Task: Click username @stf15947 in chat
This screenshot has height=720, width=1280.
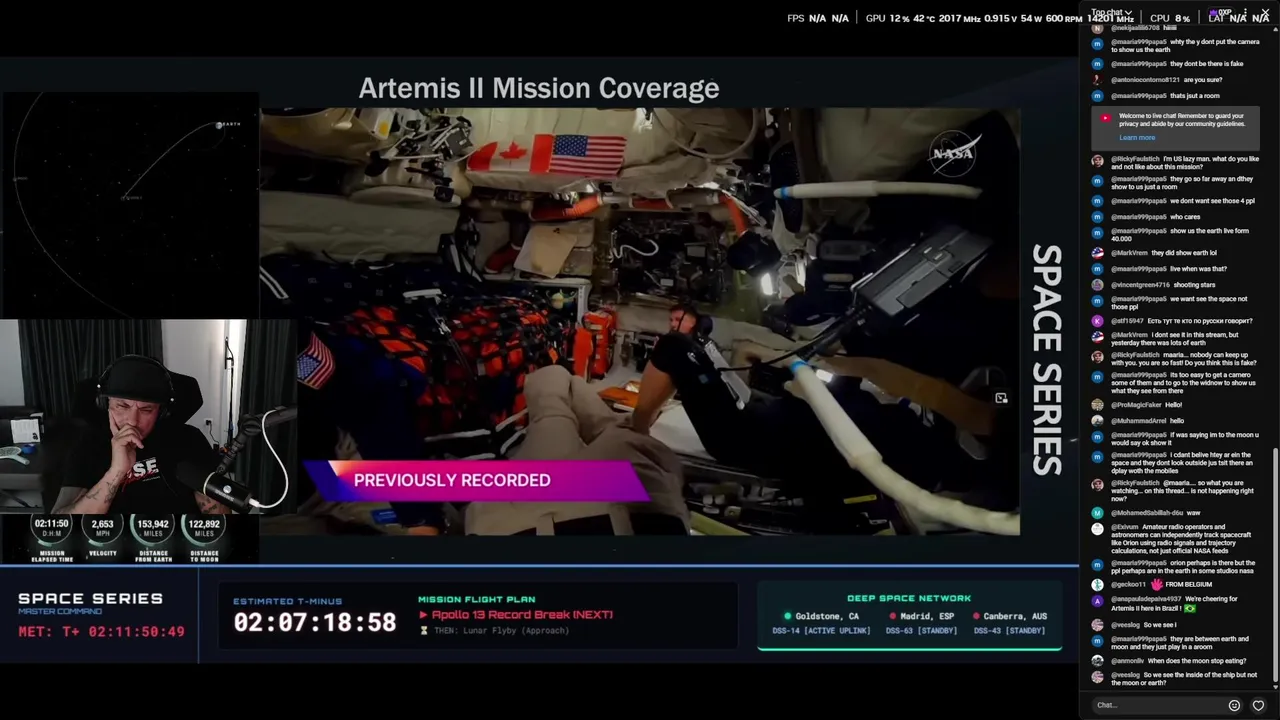Action: click(x=1129, y=321)
